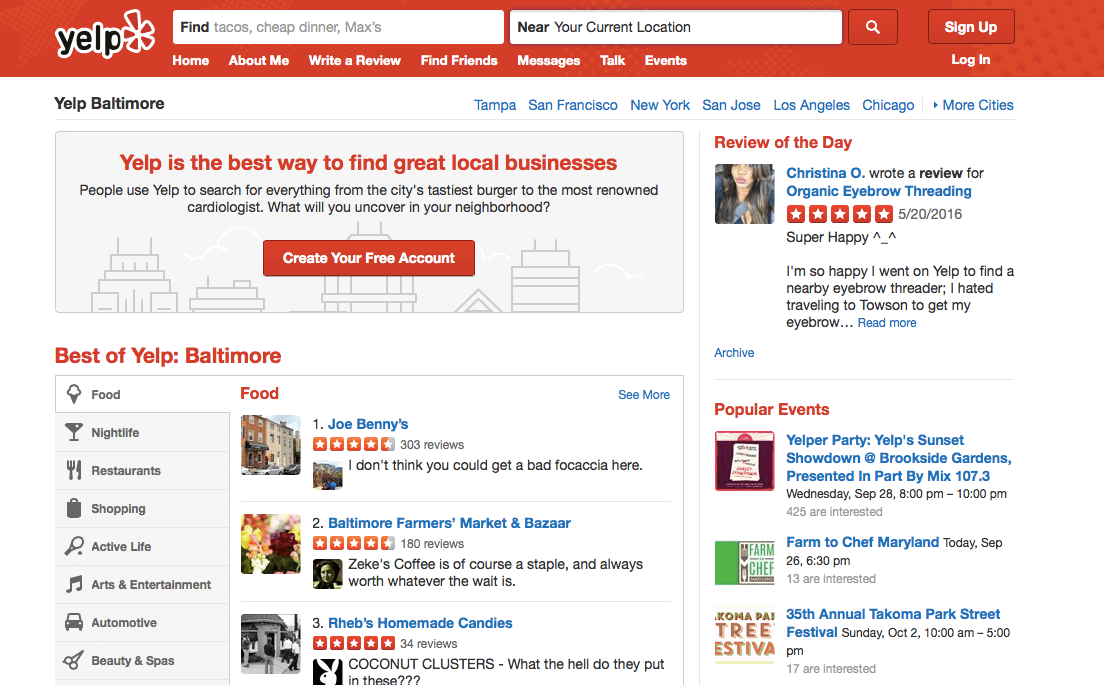Focus the Find search field

coord(338,27)
